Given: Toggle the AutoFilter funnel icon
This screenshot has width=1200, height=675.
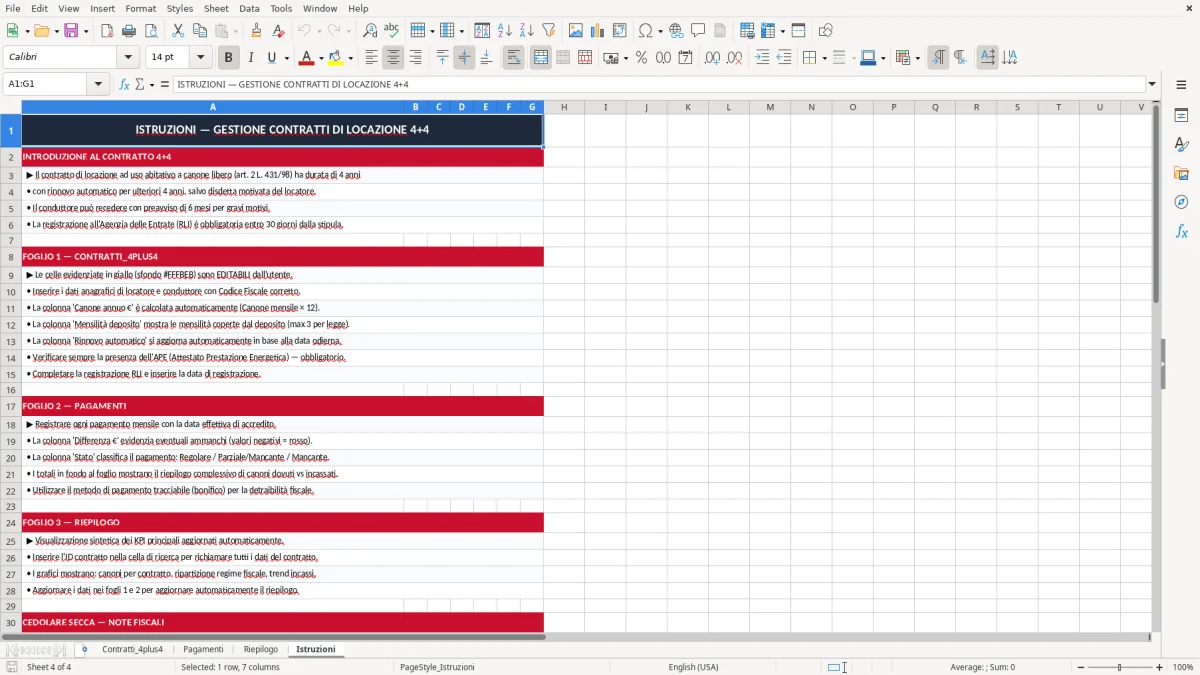Looking at the screenshot, I should click(x=548, y=31).
